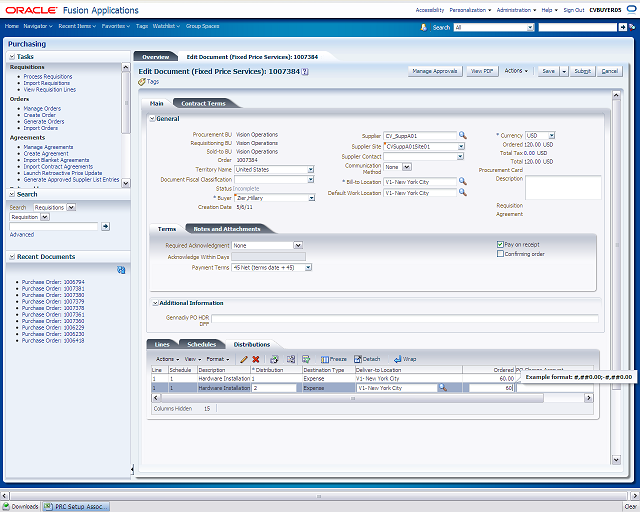Click the Submit button

coord(582,71)
